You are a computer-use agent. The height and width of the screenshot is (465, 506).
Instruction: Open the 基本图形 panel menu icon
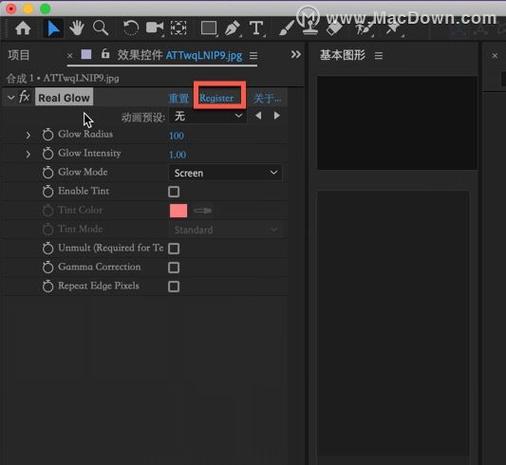(x=378, y=56)
